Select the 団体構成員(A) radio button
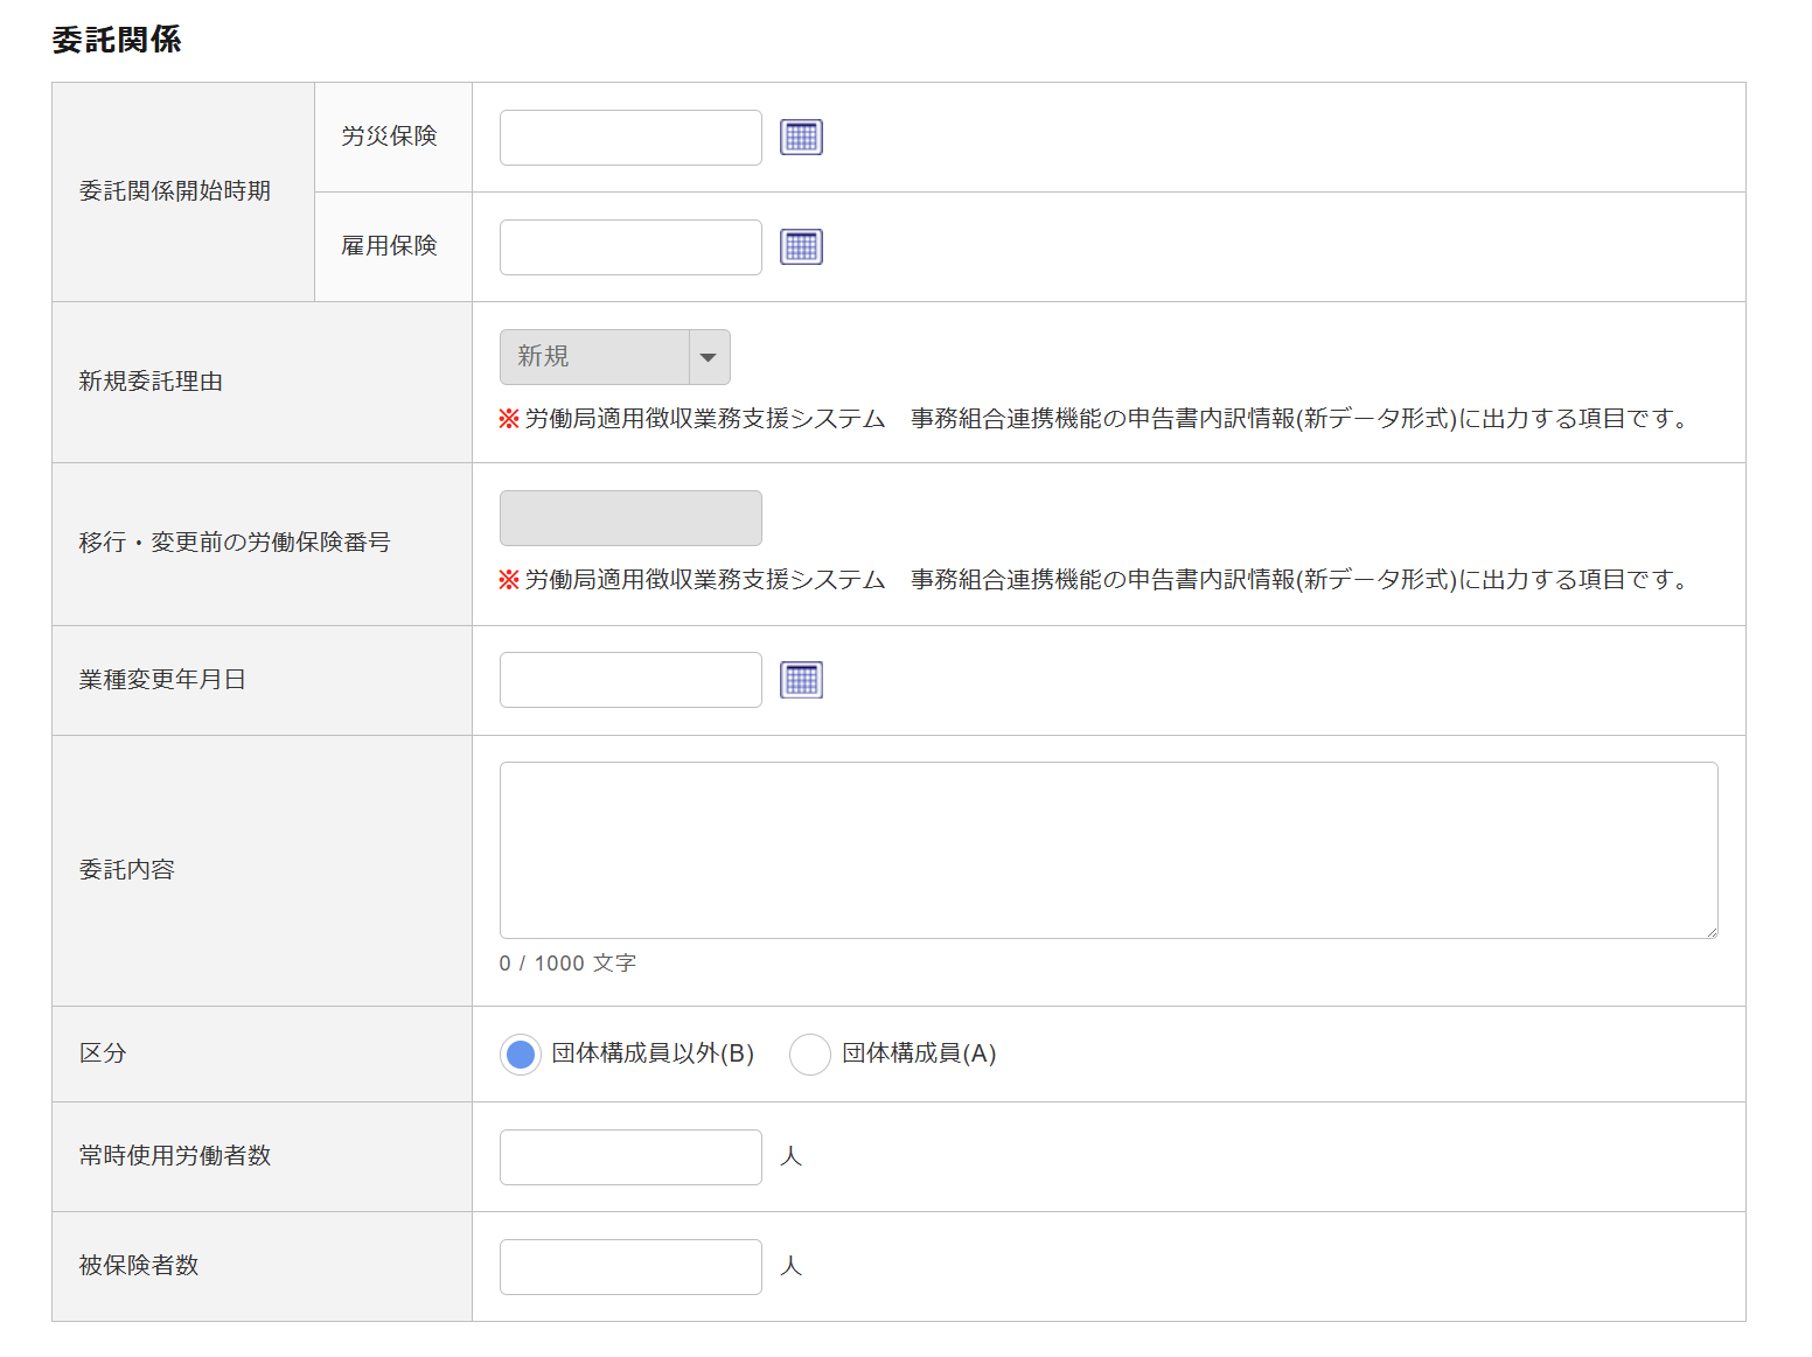 809,1054
